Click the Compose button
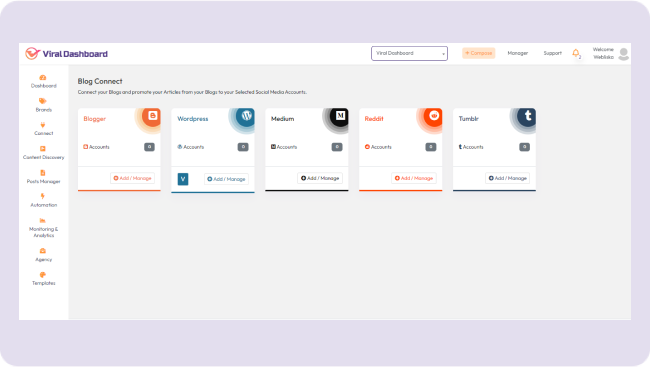The image size is (650, 367). 479,53
